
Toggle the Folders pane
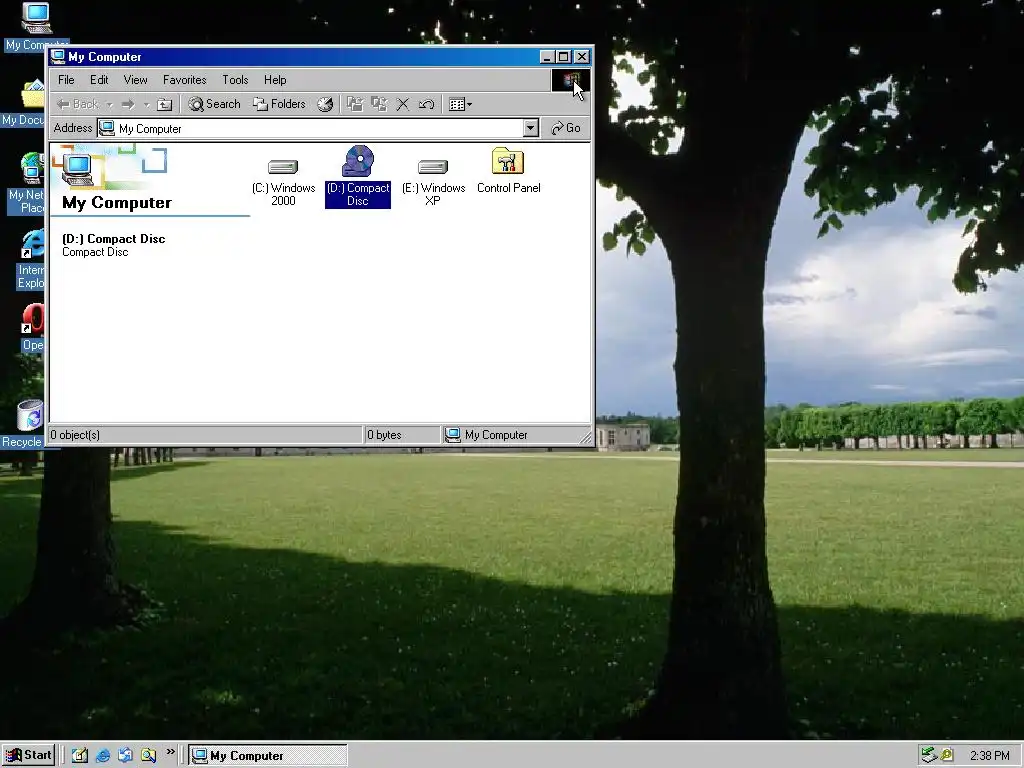(x=279, y=104)
